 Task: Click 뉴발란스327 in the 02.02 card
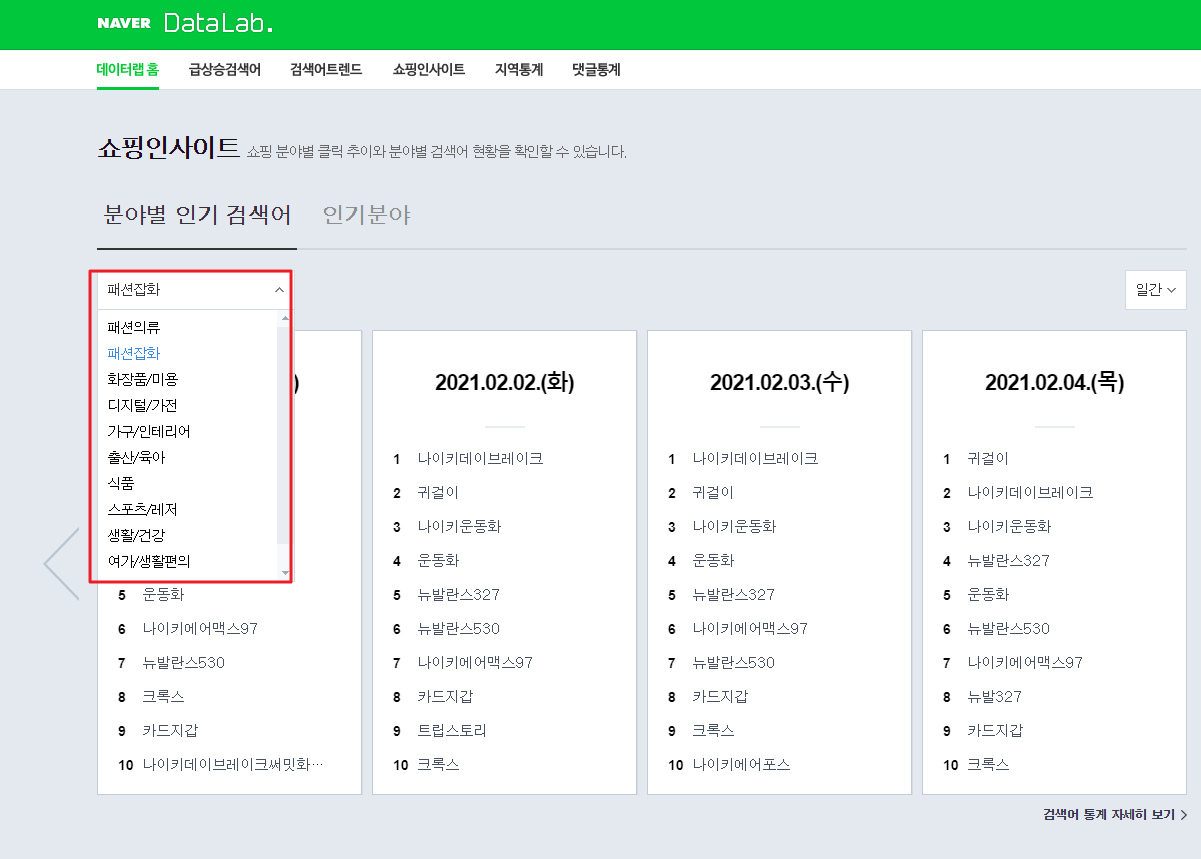pos(459,595)
